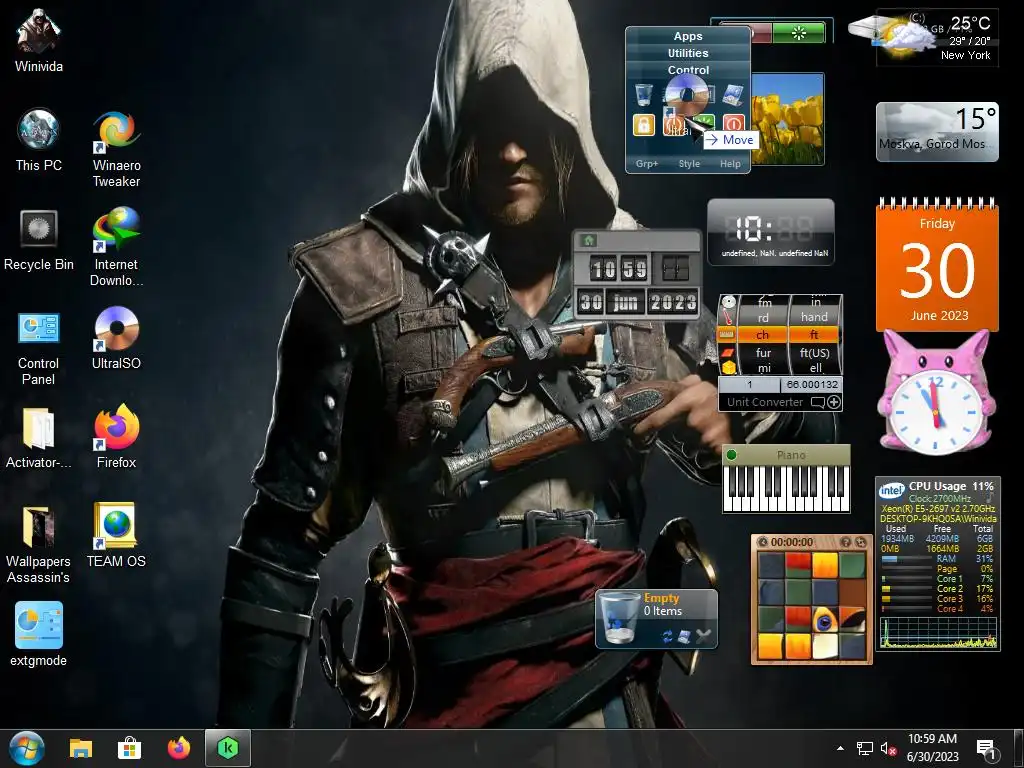Open the TEAM OS shortcut
This screenshot has width=1024, height=768.
click(x=116, y=536)
